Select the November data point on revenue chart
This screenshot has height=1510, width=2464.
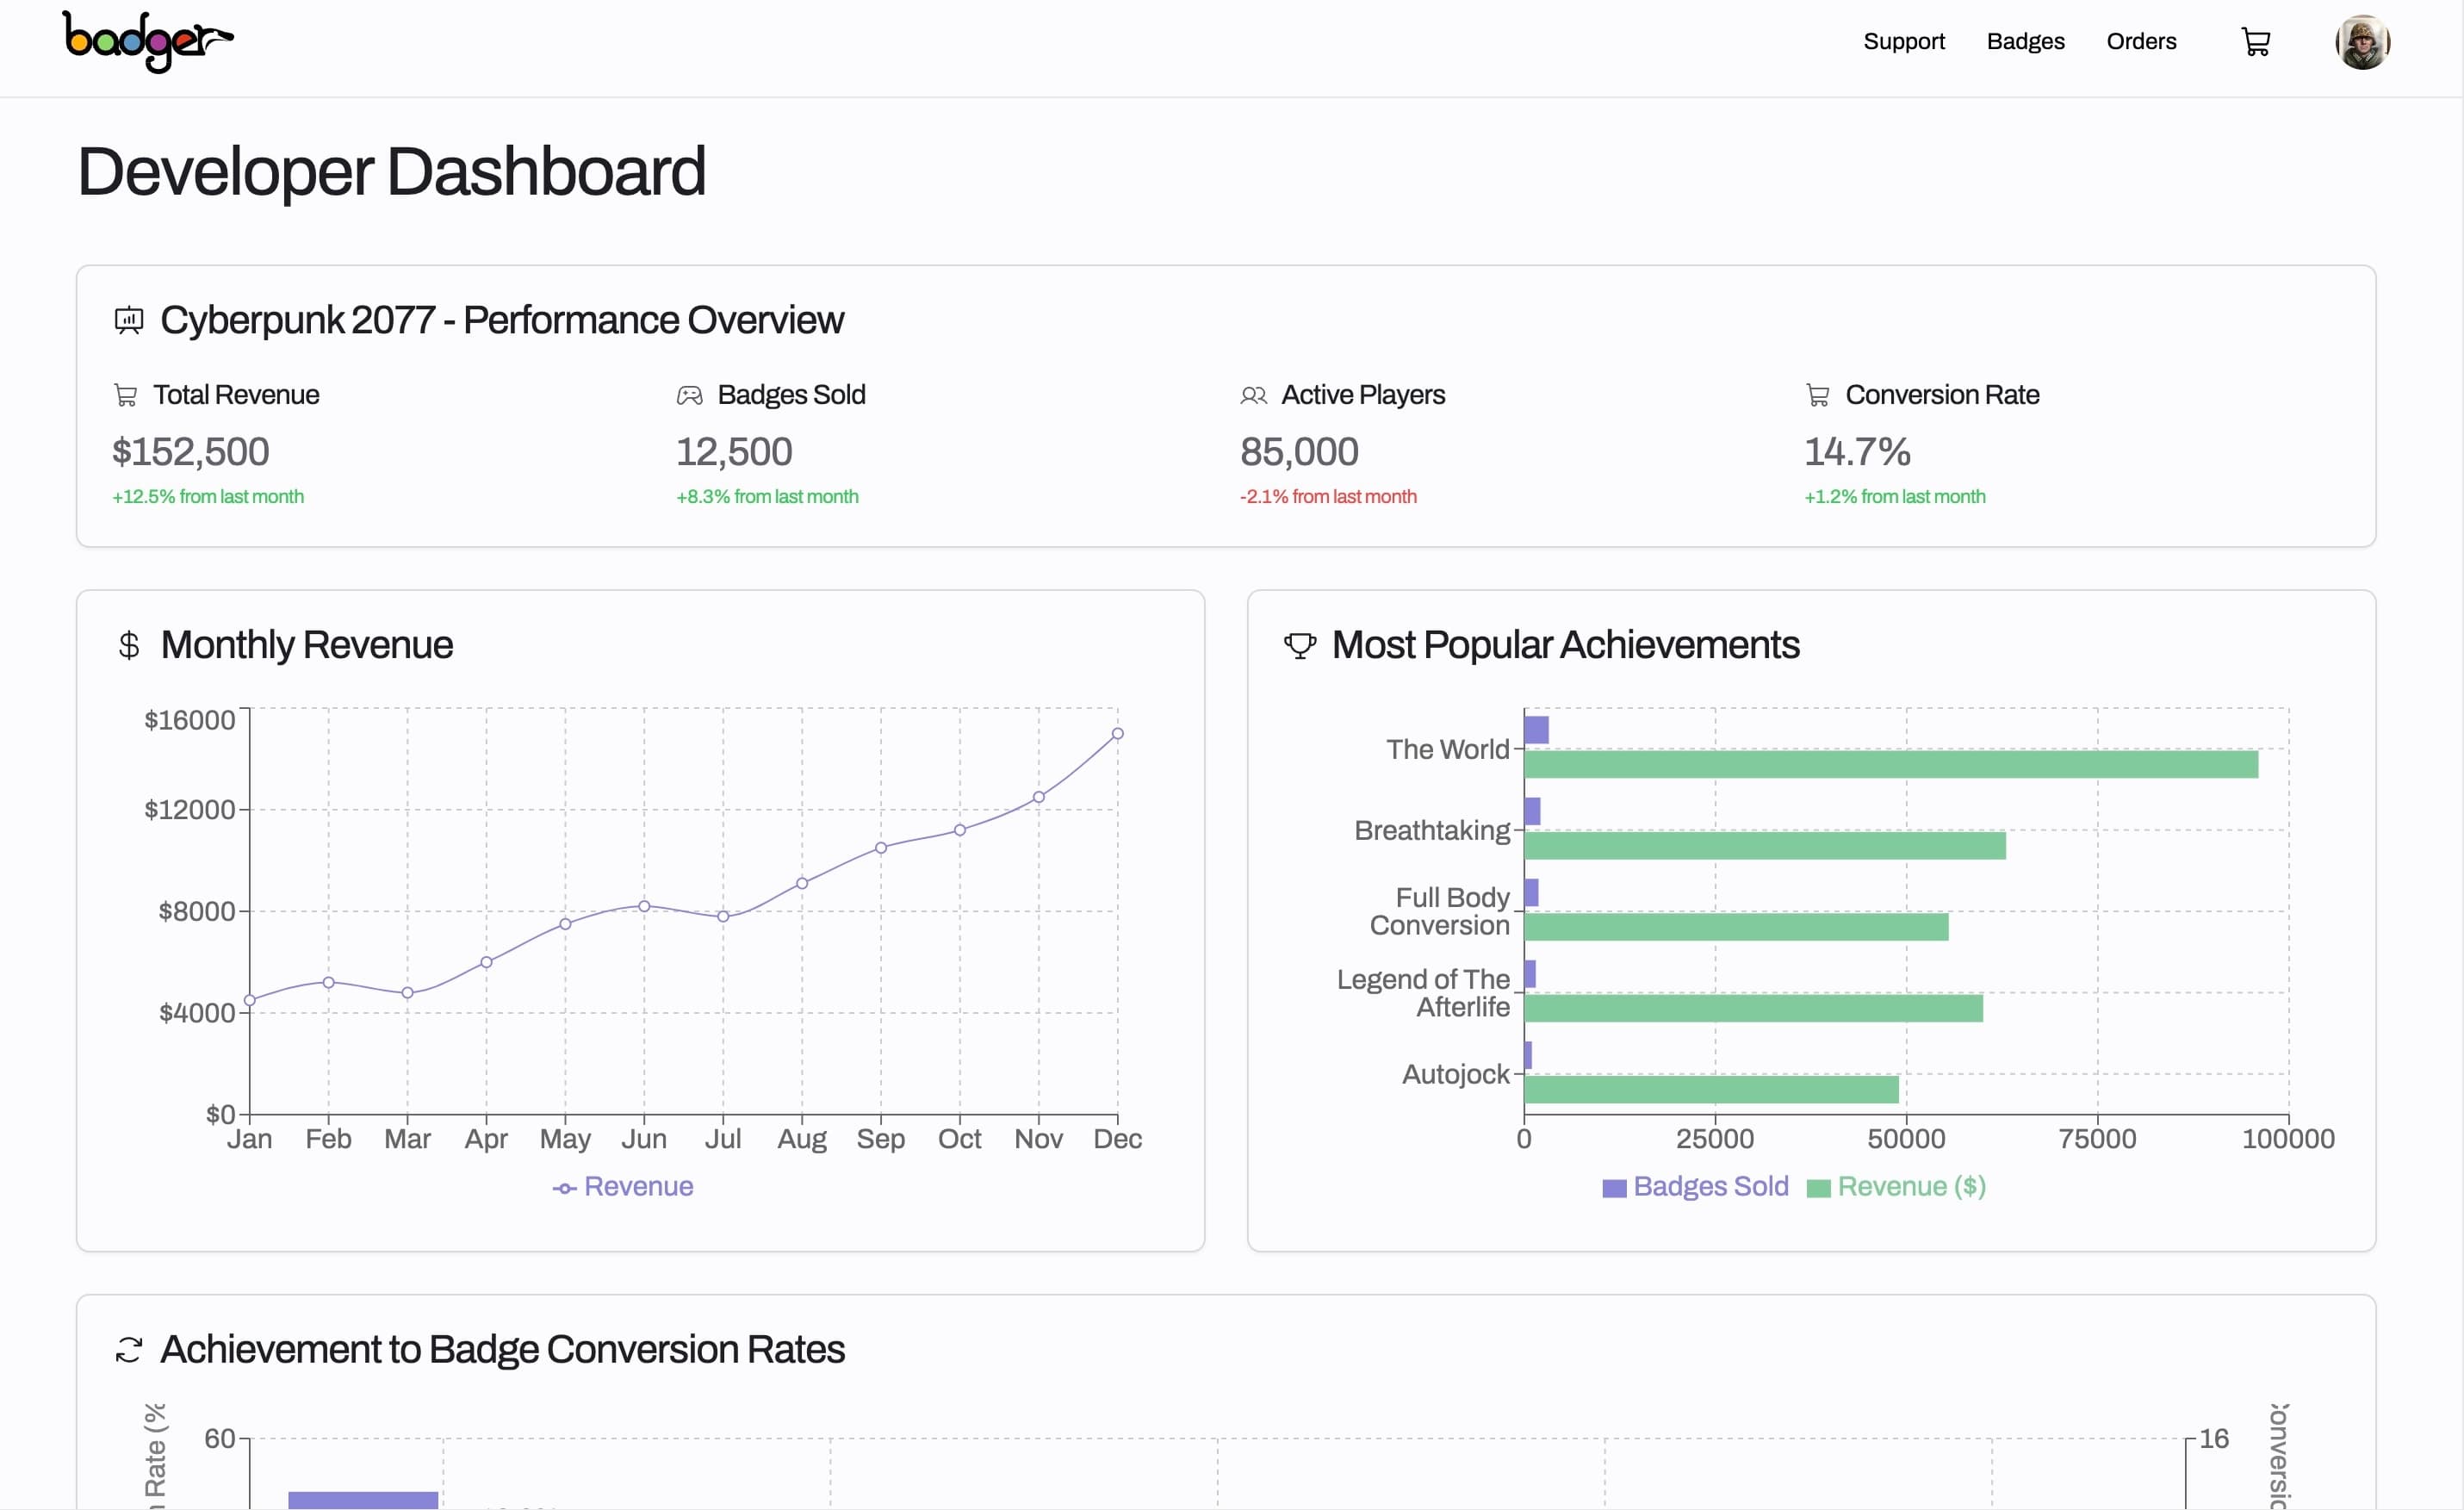[1039, 797]
